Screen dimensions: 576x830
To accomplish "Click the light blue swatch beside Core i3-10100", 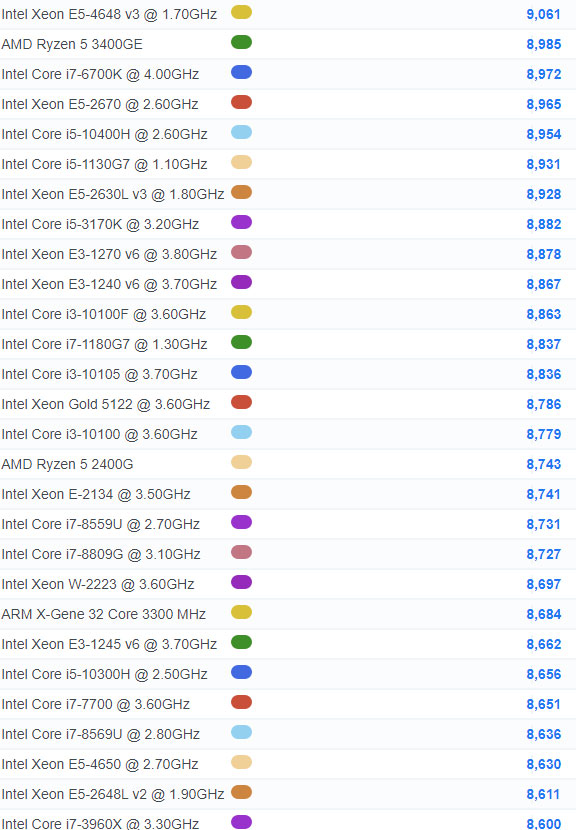I will [241, 432].
